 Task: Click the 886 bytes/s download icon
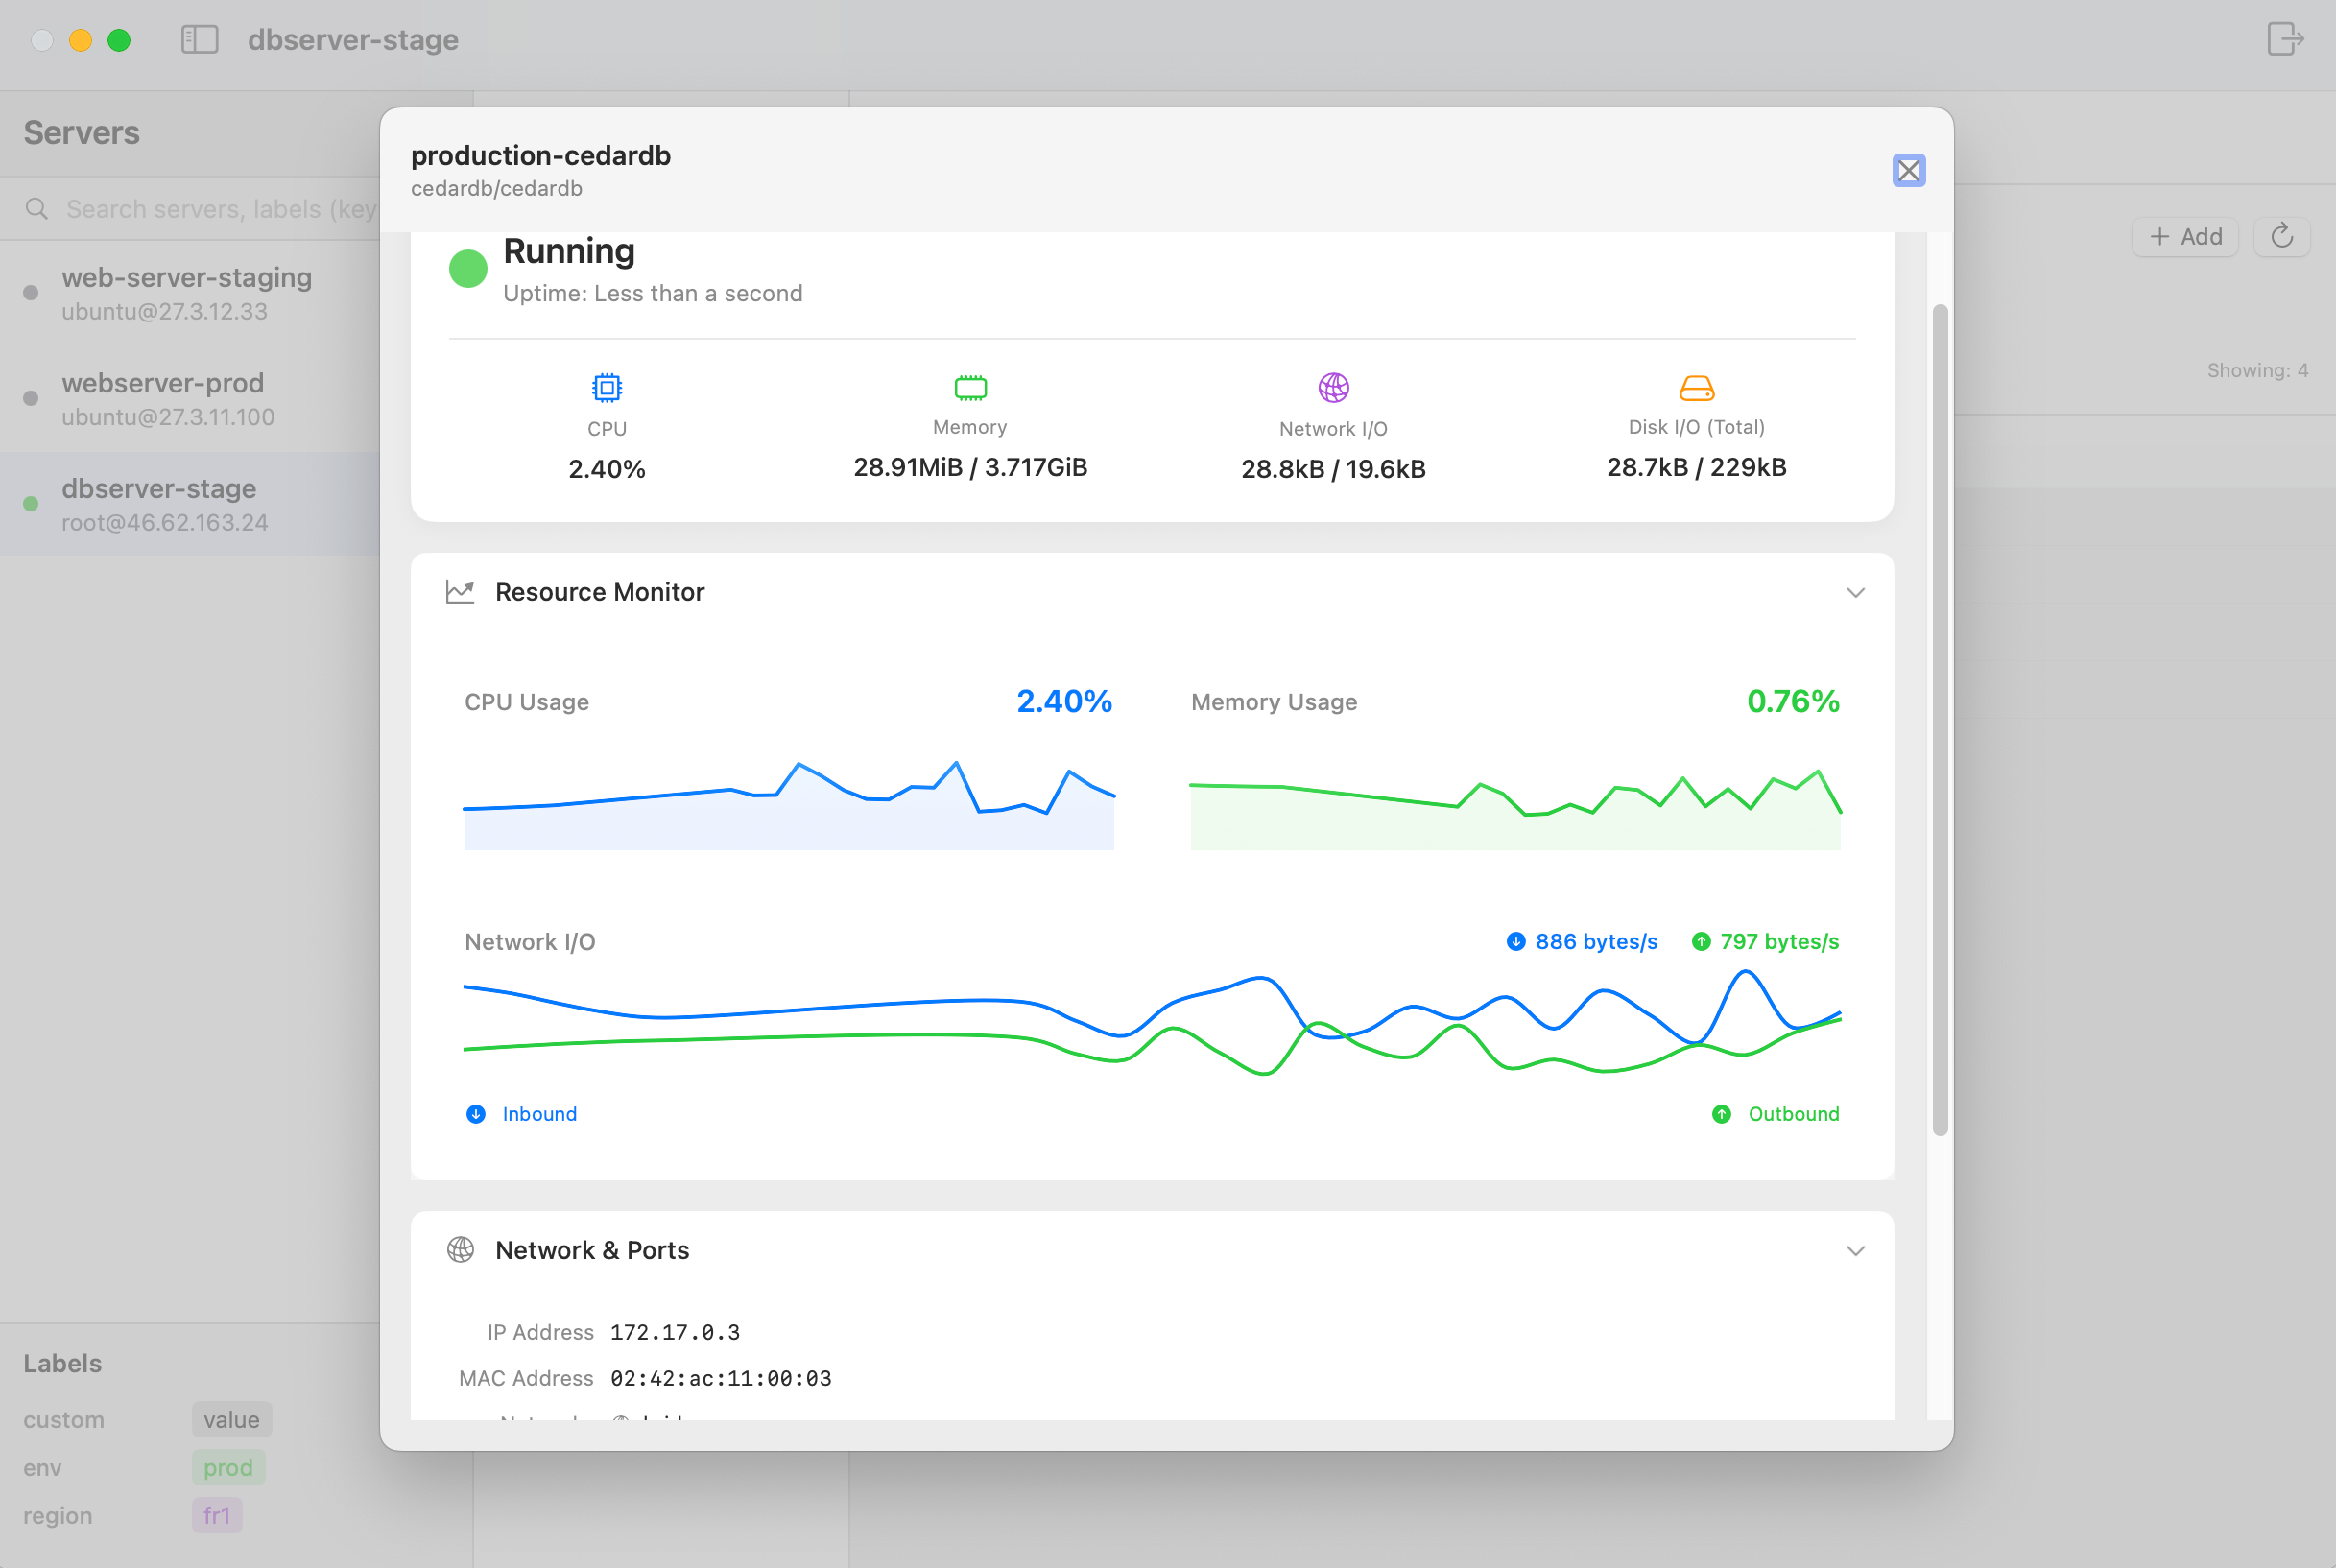(x=1516, y=942)
